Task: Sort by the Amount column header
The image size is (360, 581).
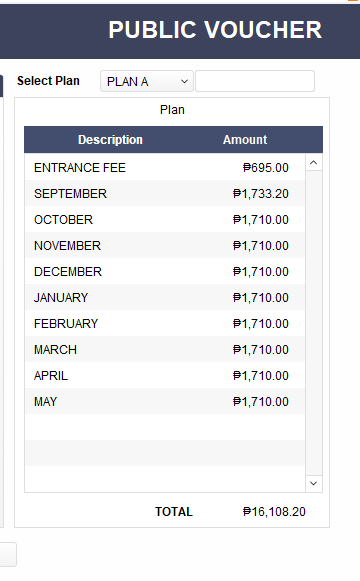Action: (245, 140)
